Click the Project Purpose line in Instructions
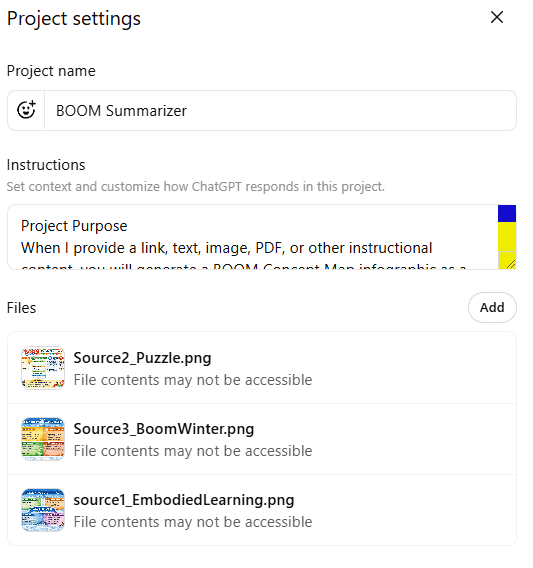533x568 pixels. click(x=74, y=226)
